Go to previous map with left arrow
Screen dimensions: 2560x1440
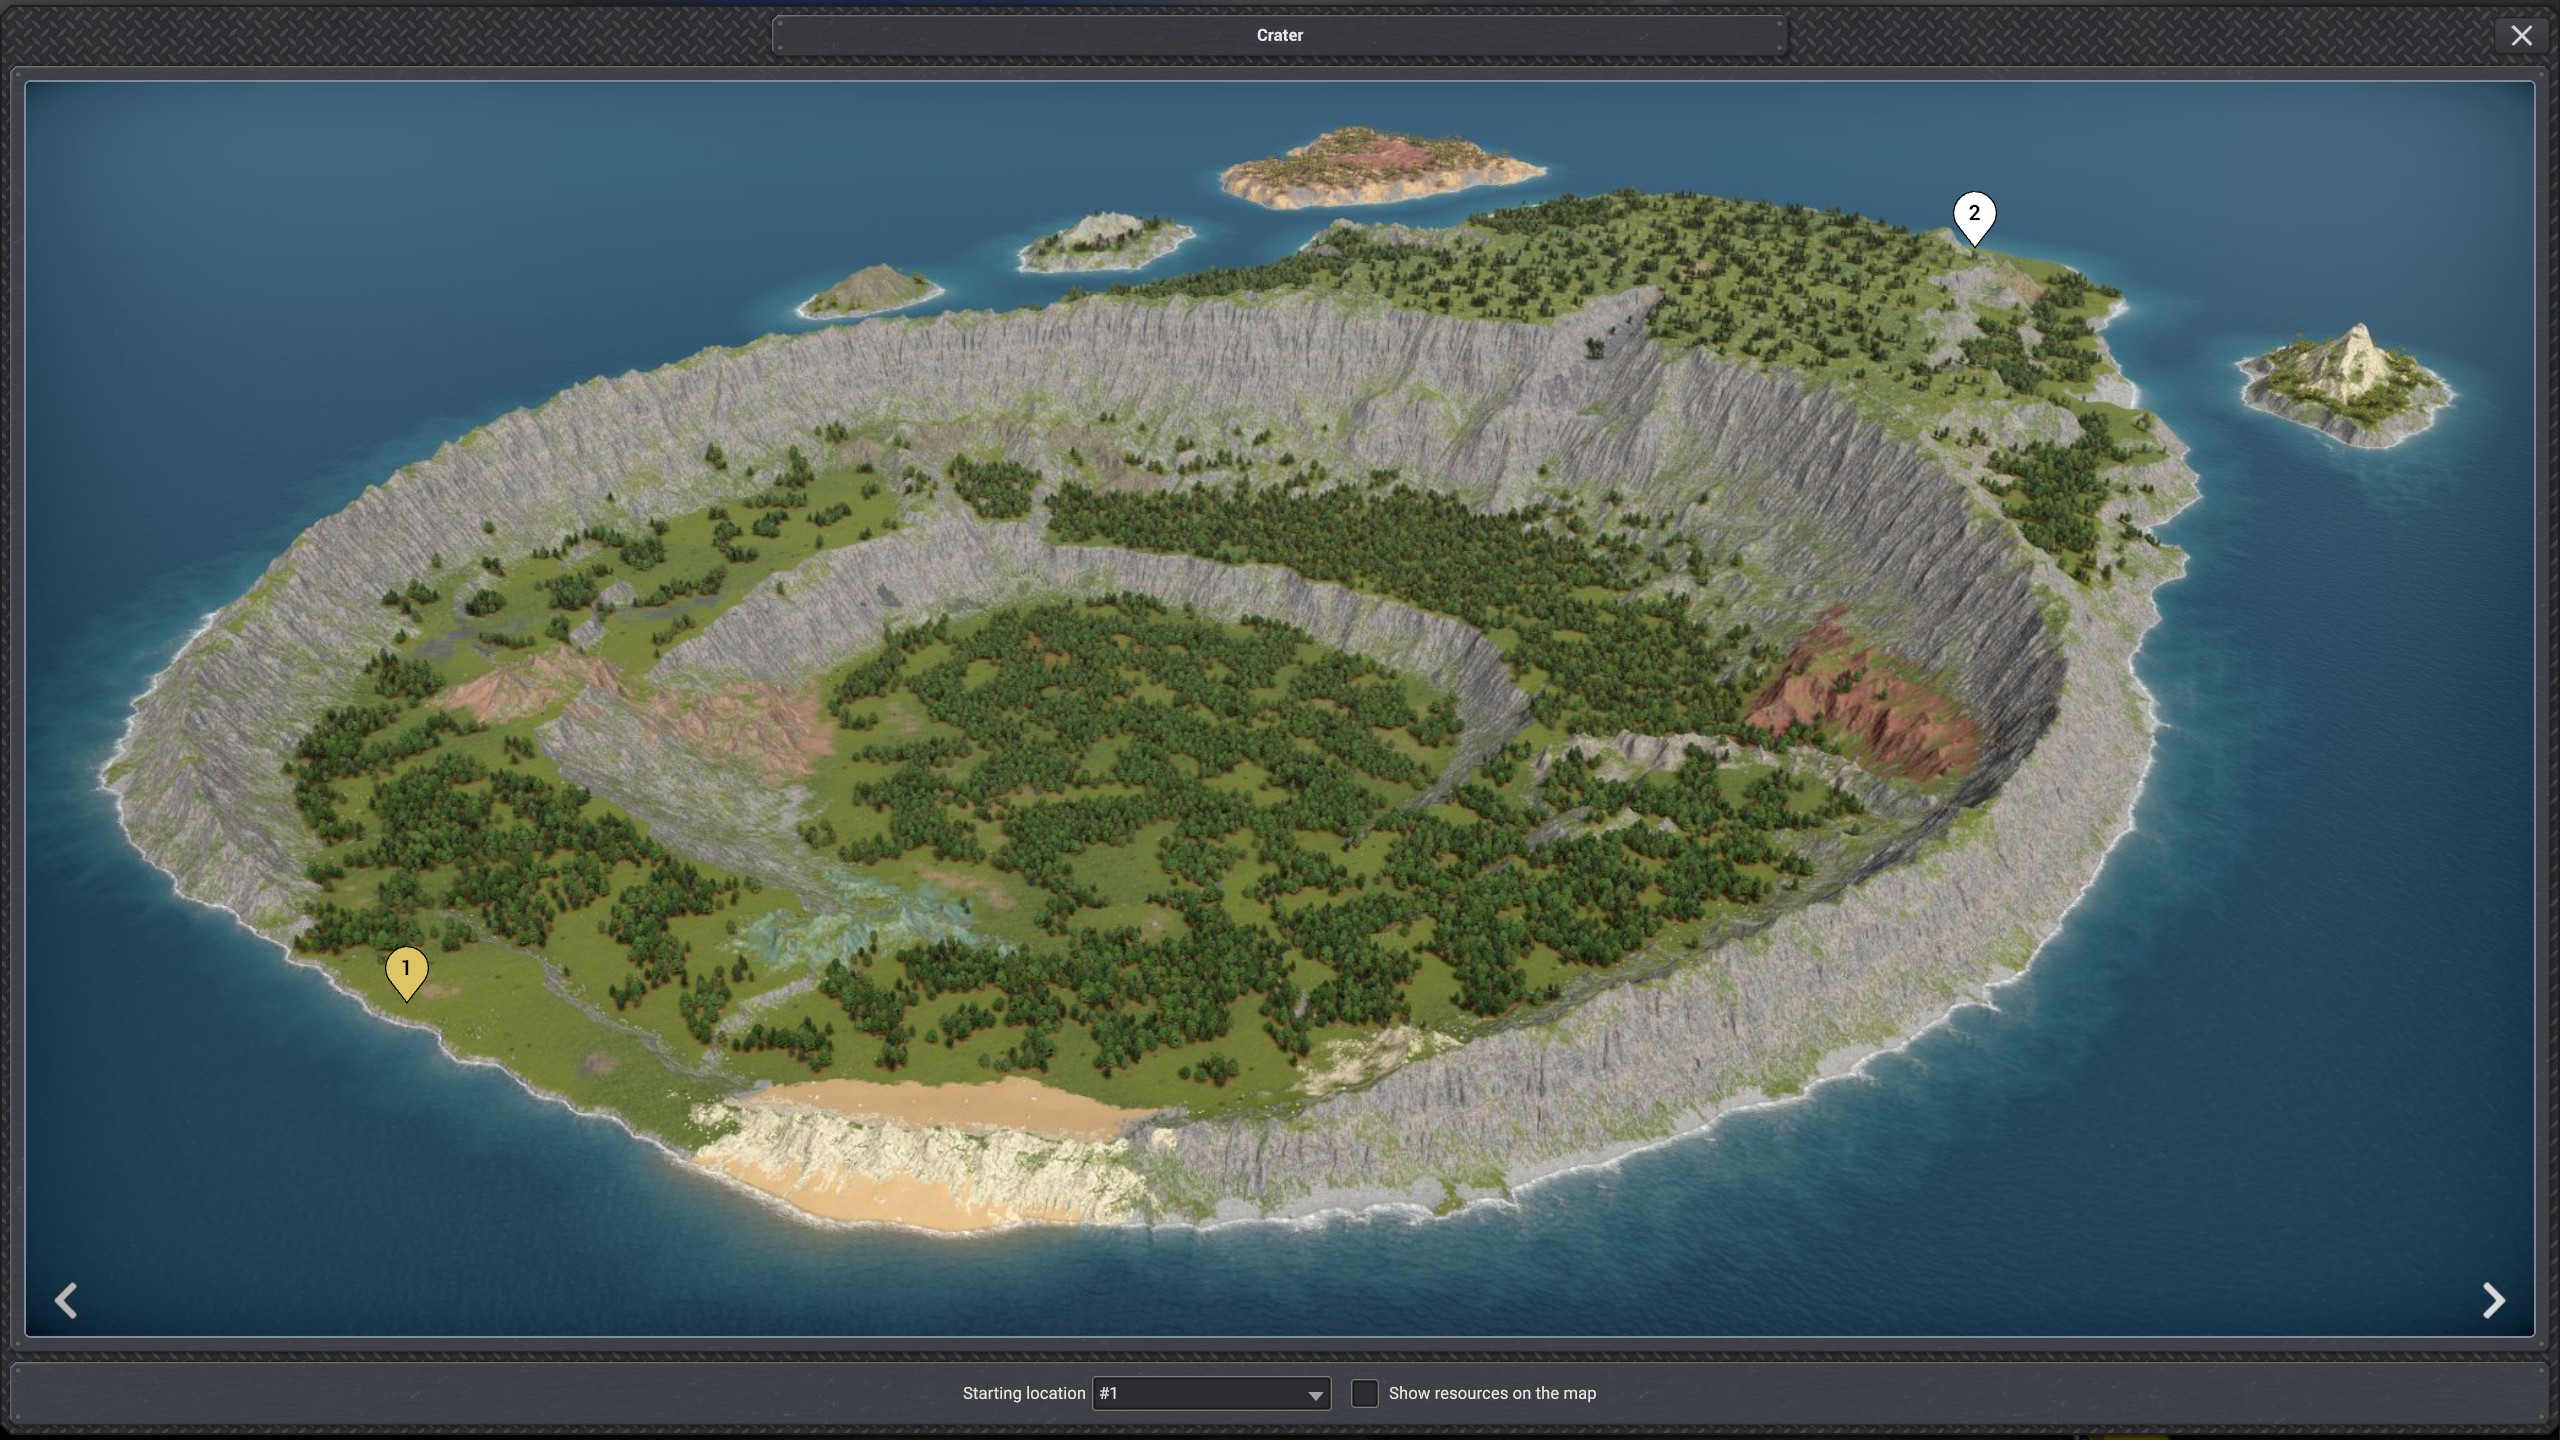tap(66, 1300)
